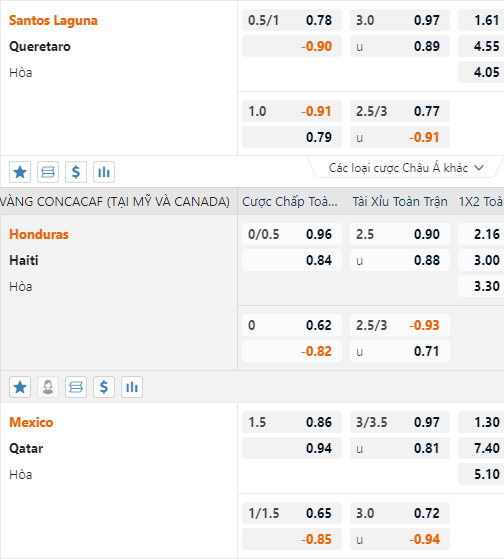
Task: Open the dollar icon under Honduras match
Action: tap(104, 387)
